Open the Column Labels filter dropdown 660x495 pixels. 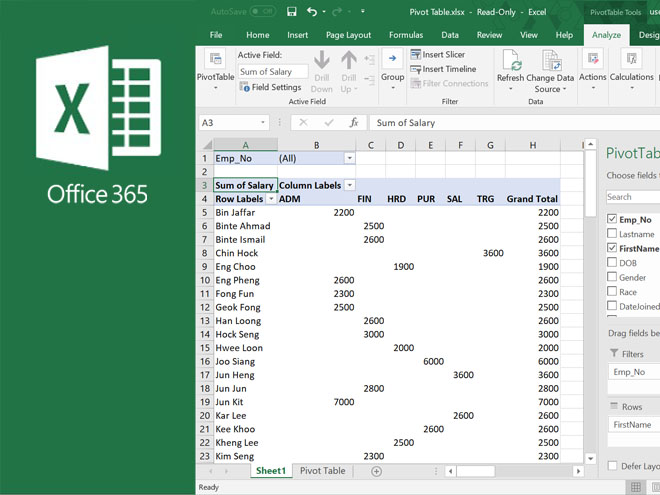point(349,185)
